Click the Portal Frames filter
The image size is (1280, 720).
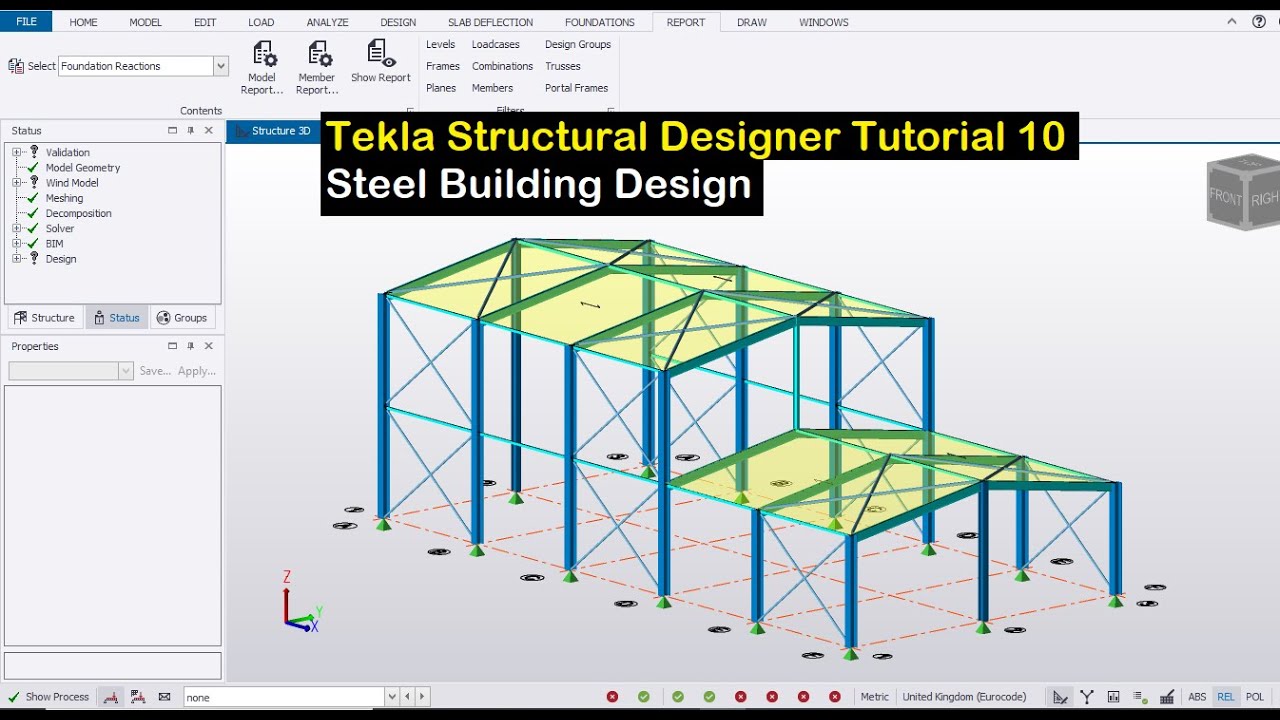pyautogui.click(x=576, y=88)
